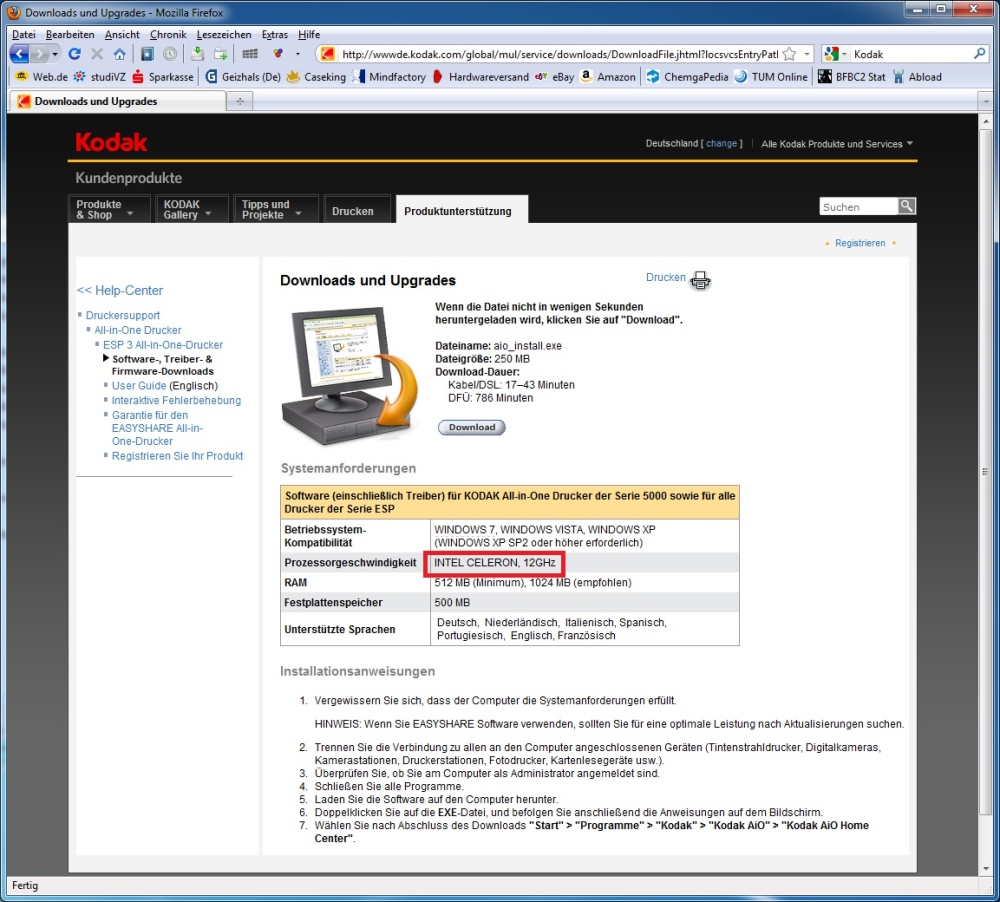This screenshot has height=902, width=1000.
Task: Click the change country link
Action: [x=721, y=144]
